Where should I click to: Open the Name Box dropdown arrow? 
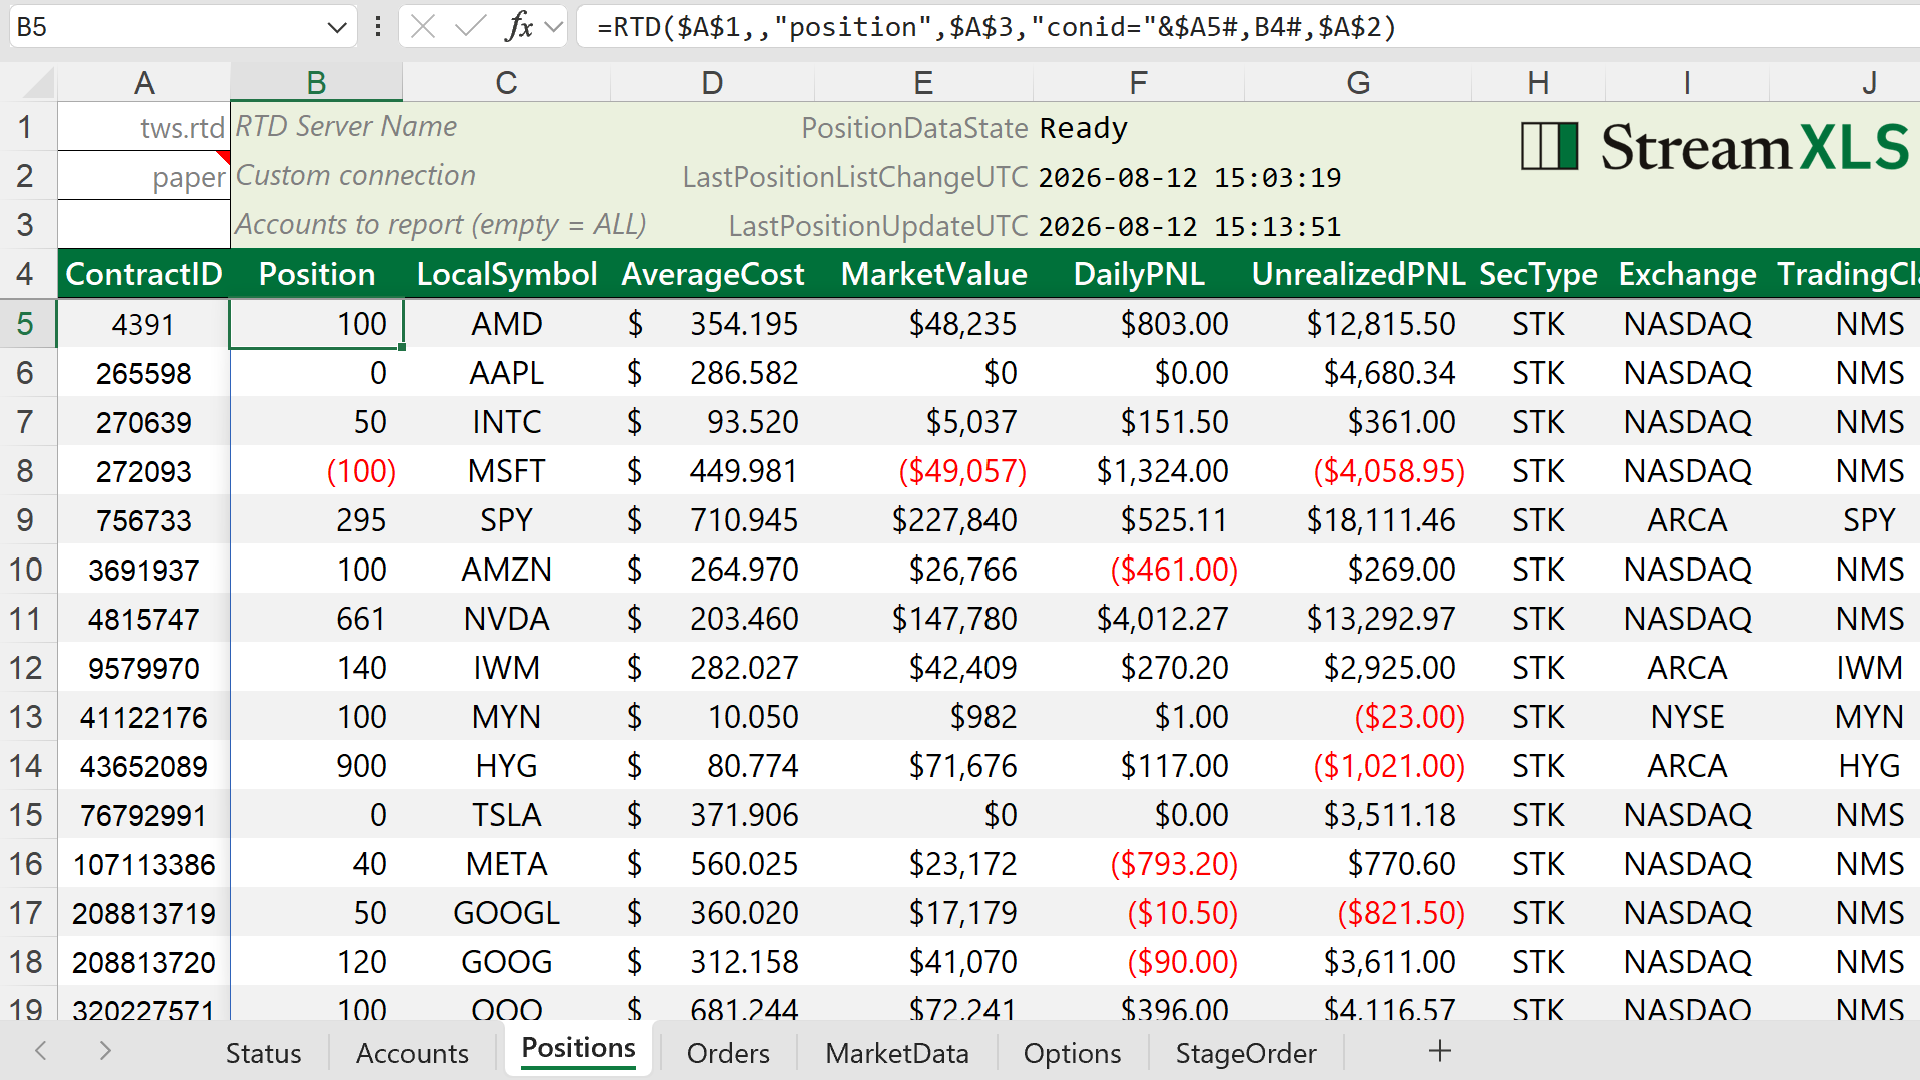[337, 27]
